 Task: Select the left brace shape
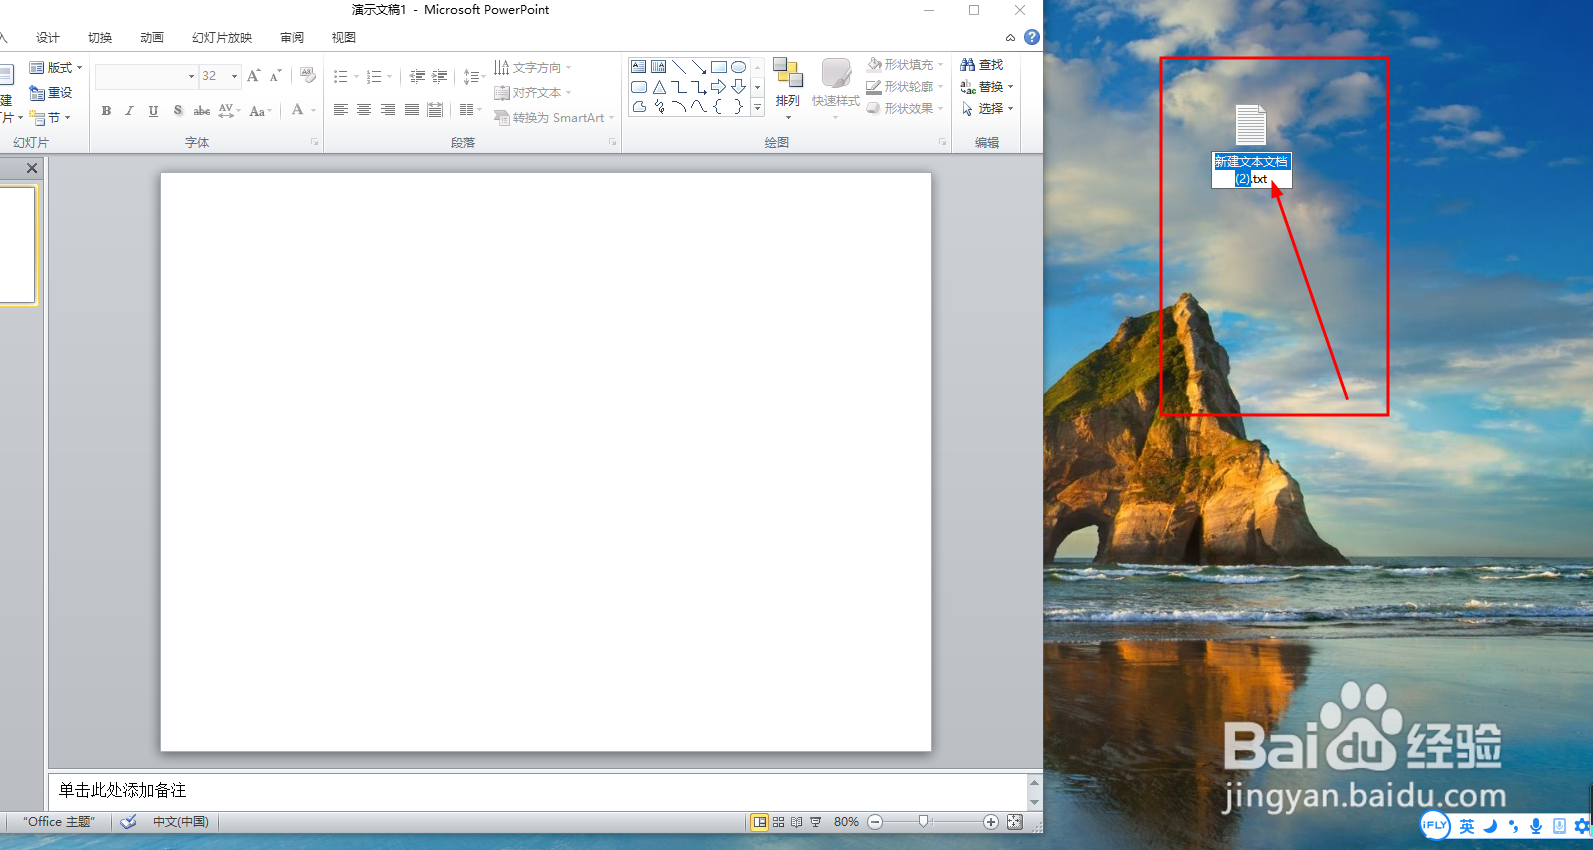[x=718, y=107]
